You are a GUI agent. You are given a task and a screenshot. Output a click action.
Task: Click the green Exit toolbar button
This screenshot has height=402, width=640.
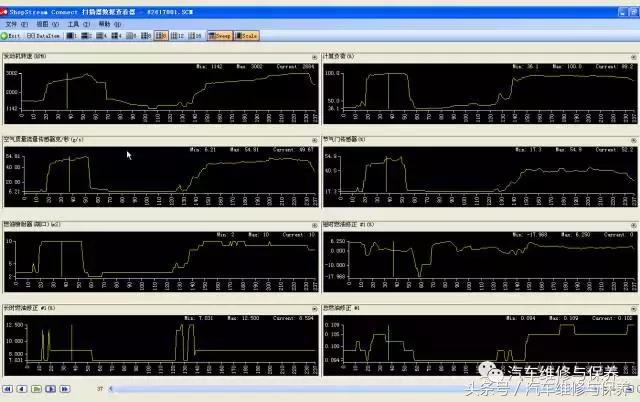point(11,36)
